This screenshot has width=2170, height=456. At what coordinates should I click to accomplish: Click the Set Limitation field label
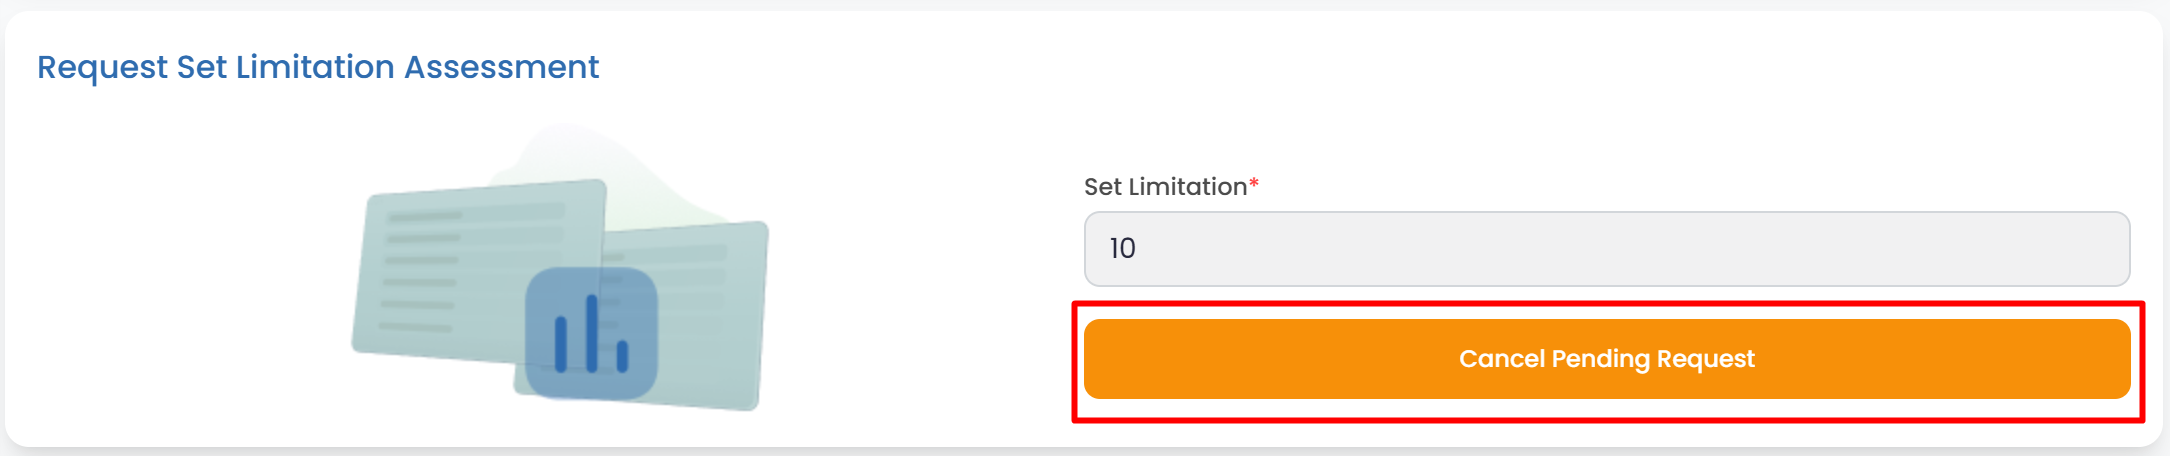pyautogui.click(x=1165, y=187)
